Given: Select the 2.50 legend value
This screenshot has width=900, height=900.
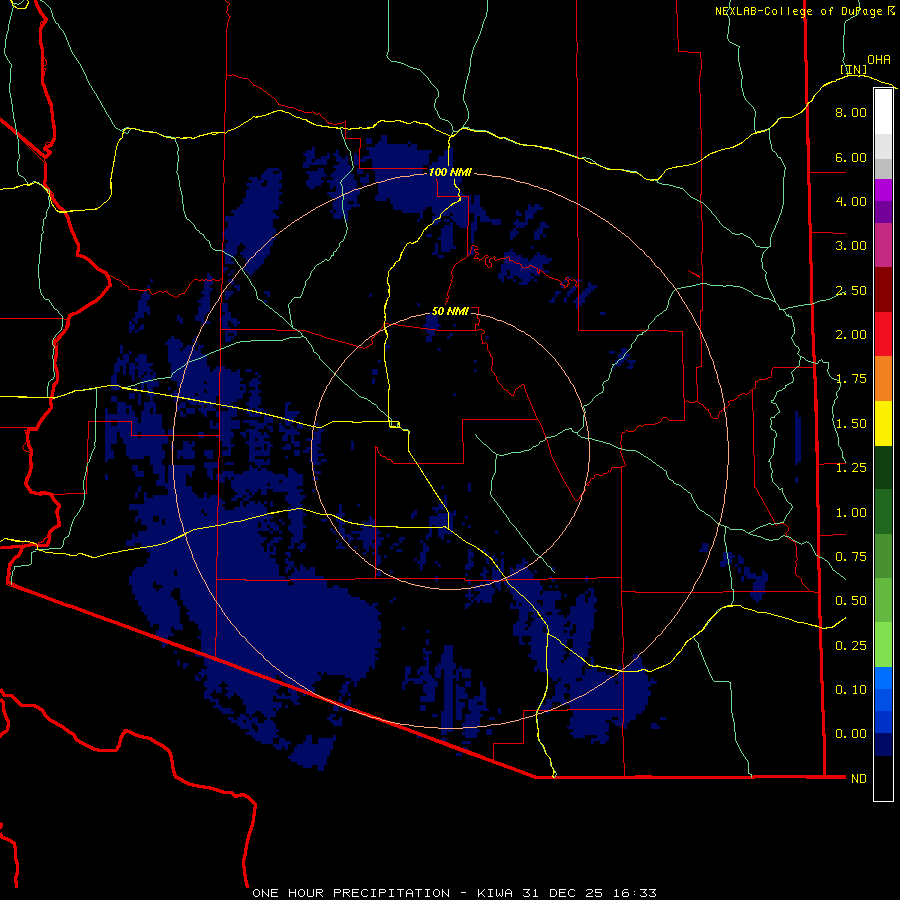Looking at the screenshot, I should point(851,290).
